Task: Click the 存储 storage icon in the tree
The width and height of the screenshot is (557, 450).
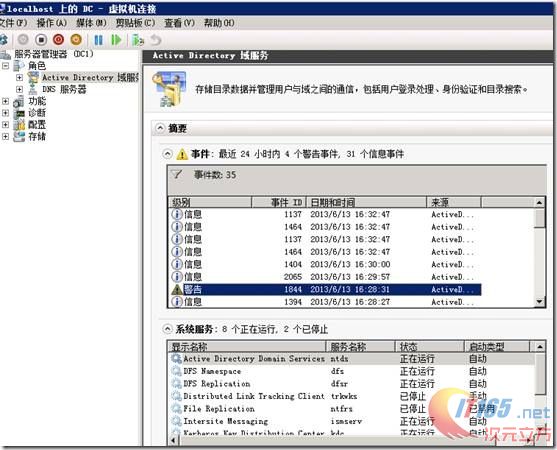Action: [x=19, y=137]
